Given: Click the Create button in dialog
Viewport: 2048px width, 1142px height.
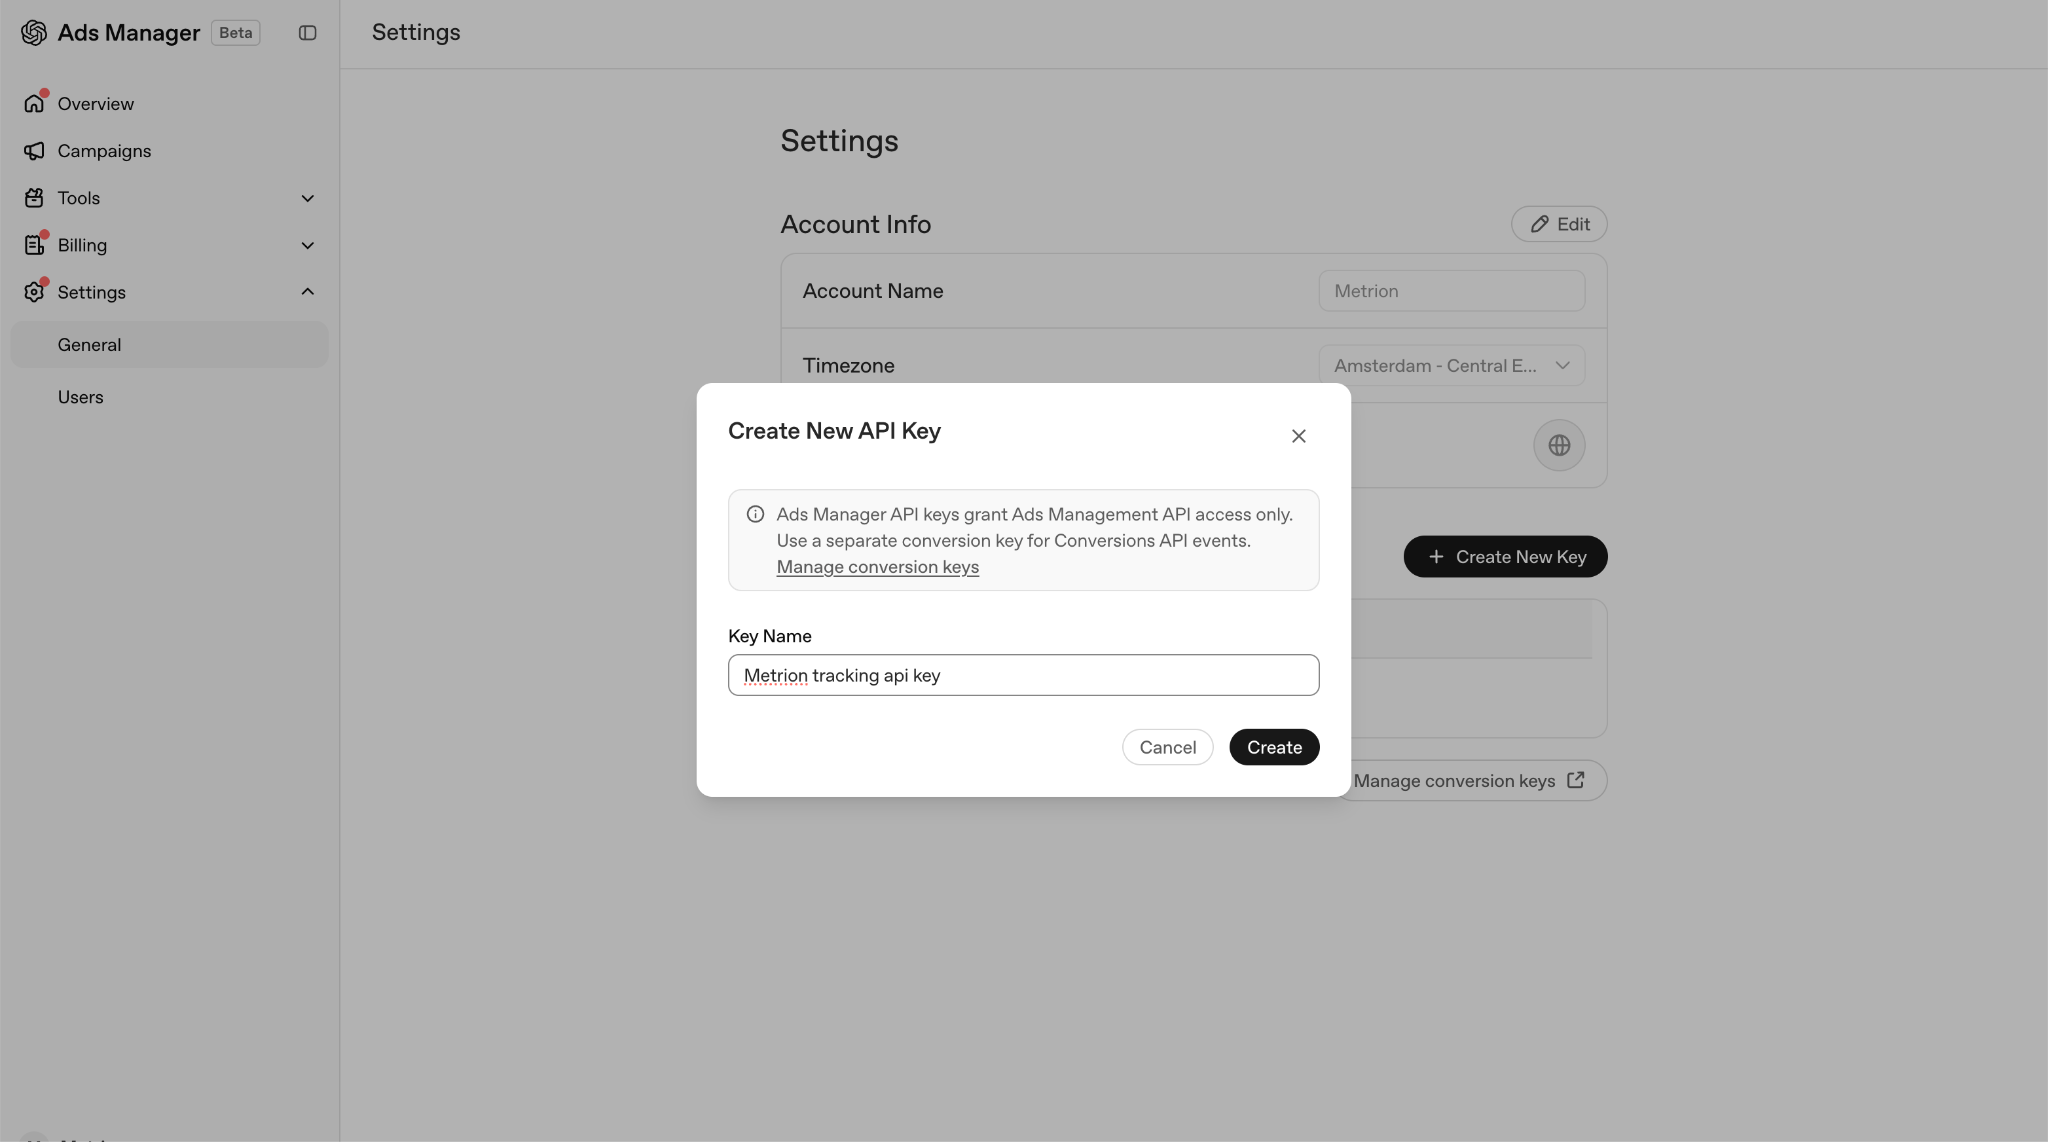Looking at the screenshot, I should pos(1274,747).
